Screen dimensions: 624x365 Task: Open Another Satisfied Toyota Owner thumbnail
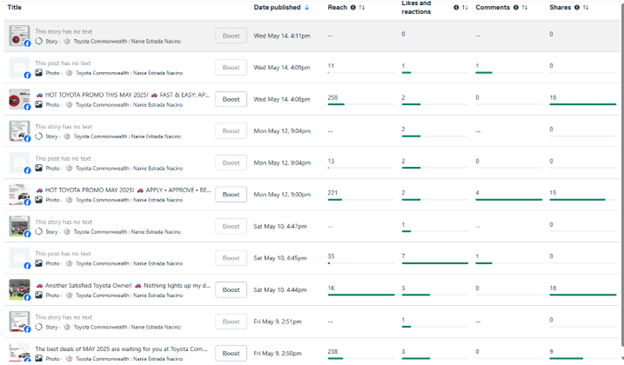(19, 290)
